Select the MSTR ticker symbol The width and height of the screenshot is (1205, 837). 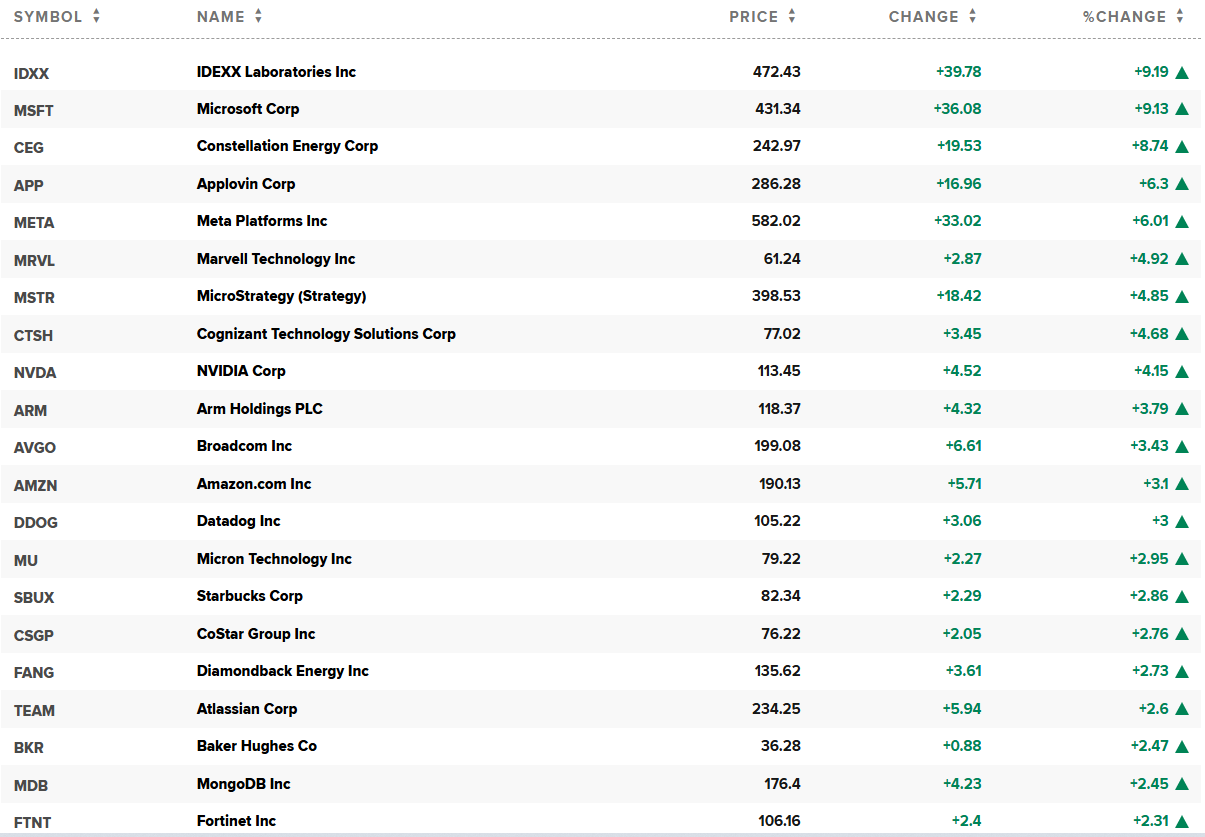point(34,297)
